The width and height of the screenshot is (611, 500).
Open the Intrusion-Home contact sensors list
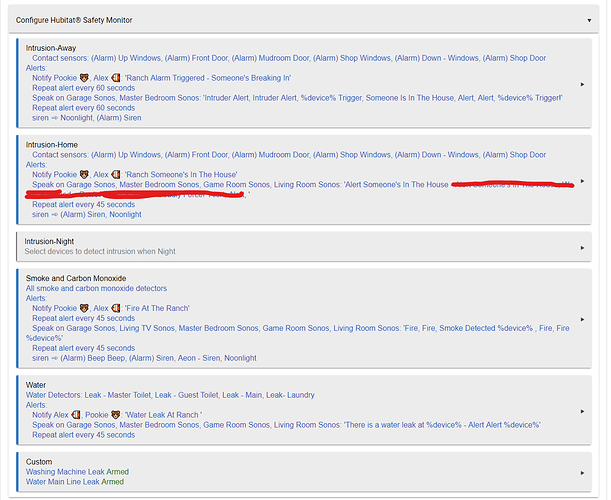(289, 155)
